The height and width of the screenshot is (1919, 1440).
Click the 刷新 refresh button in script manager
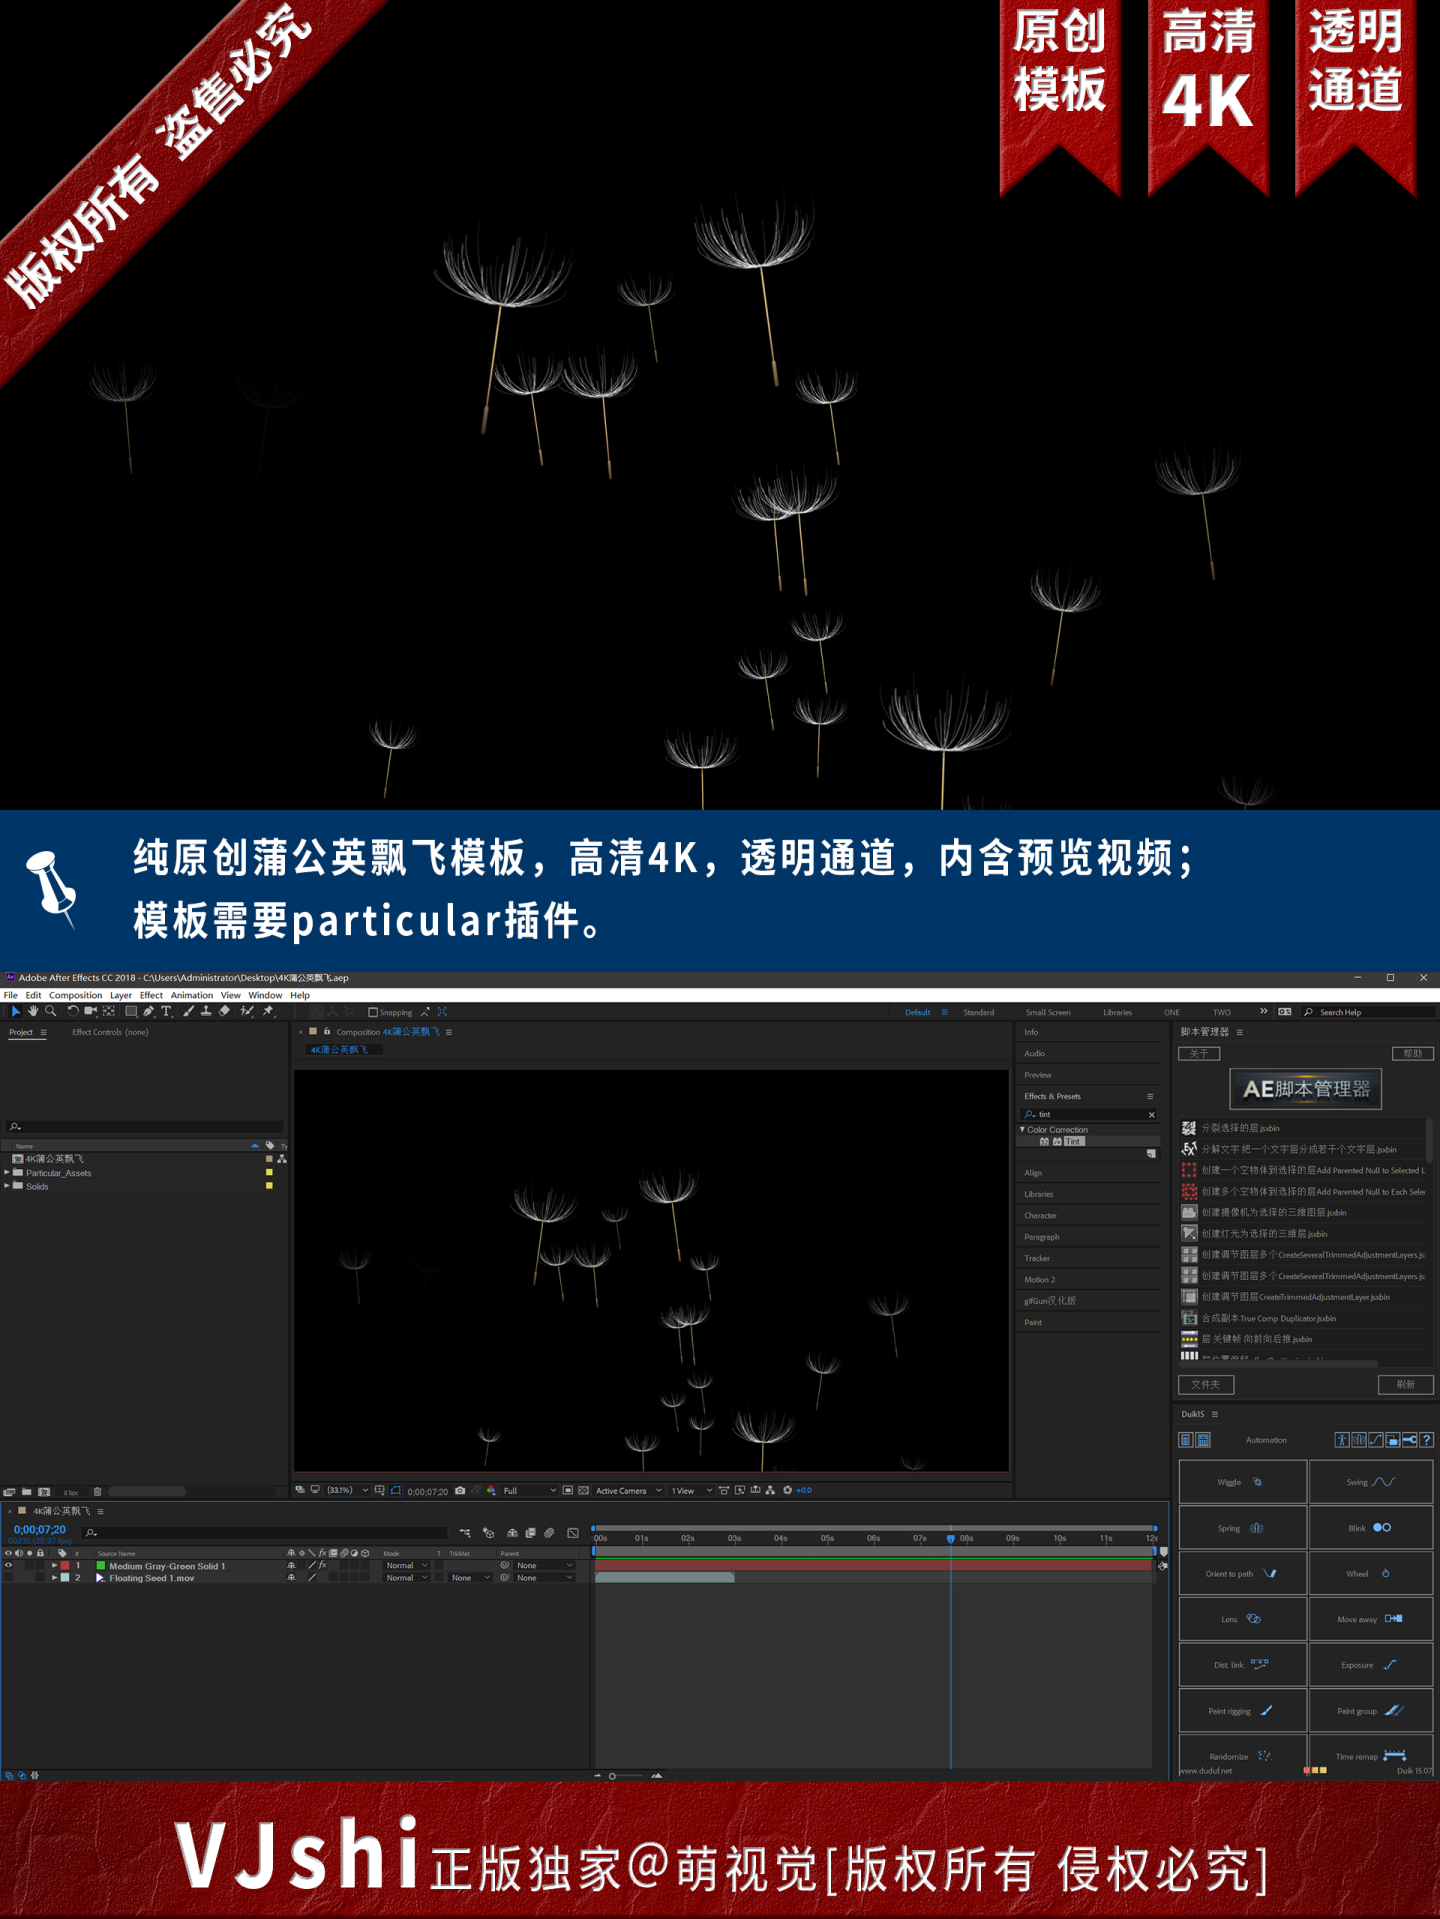[1406, 1384]
